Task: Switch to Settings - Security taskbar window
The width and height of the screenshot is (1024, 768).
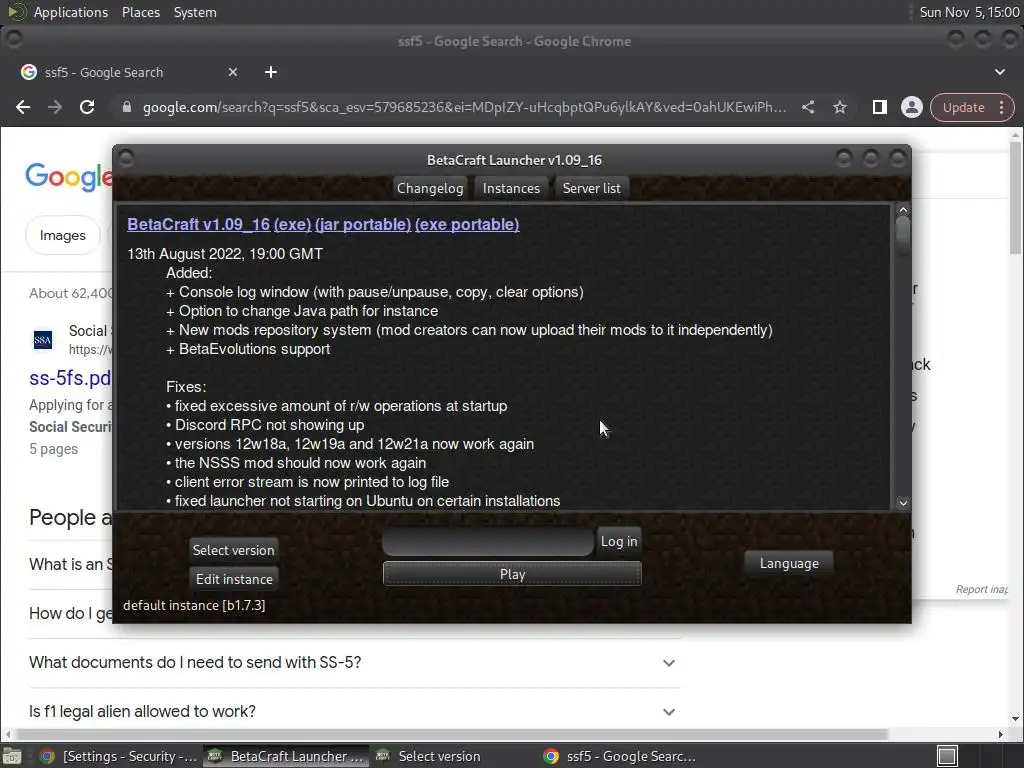Action: [118, 756]
